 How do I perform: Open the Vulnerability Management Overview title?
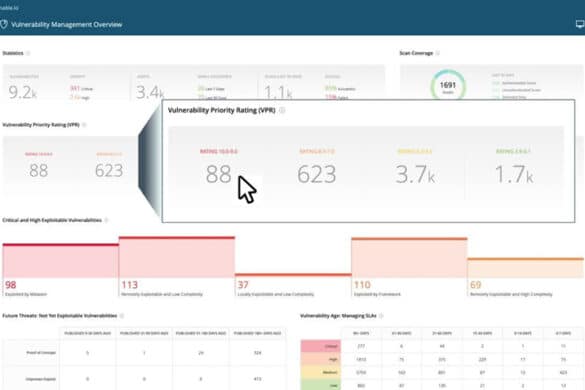(66, 25)
